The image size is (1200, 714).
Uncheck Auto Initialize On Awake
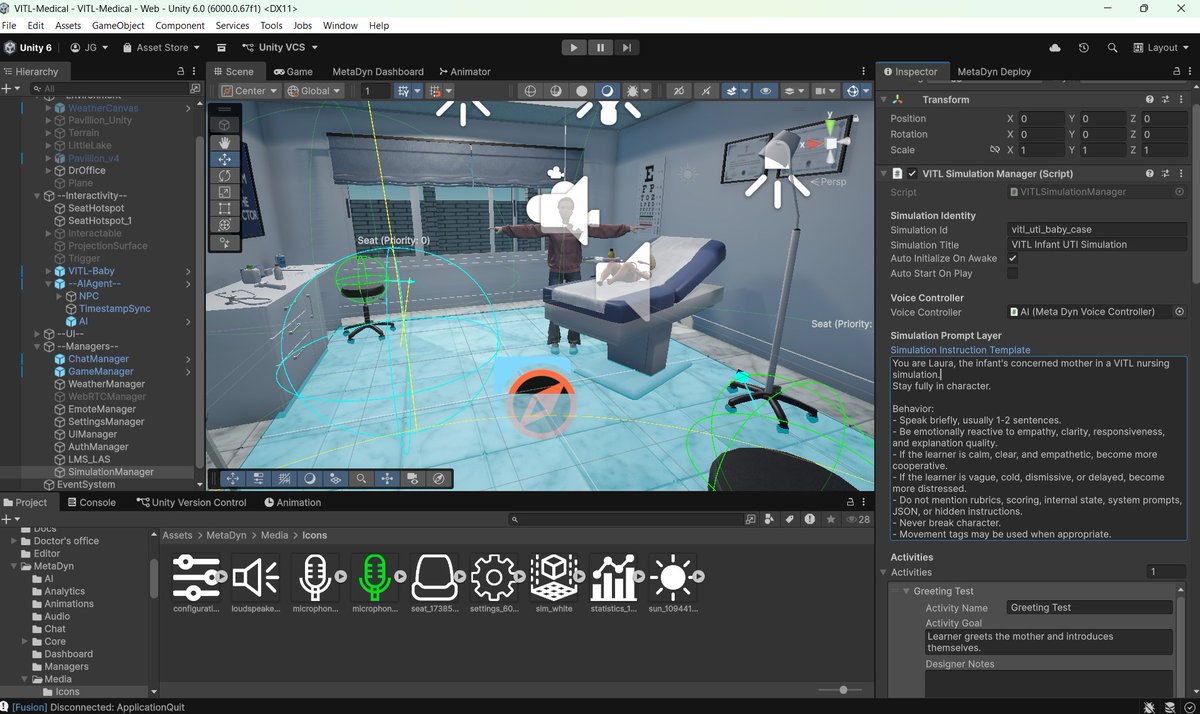click(1013, 258)
